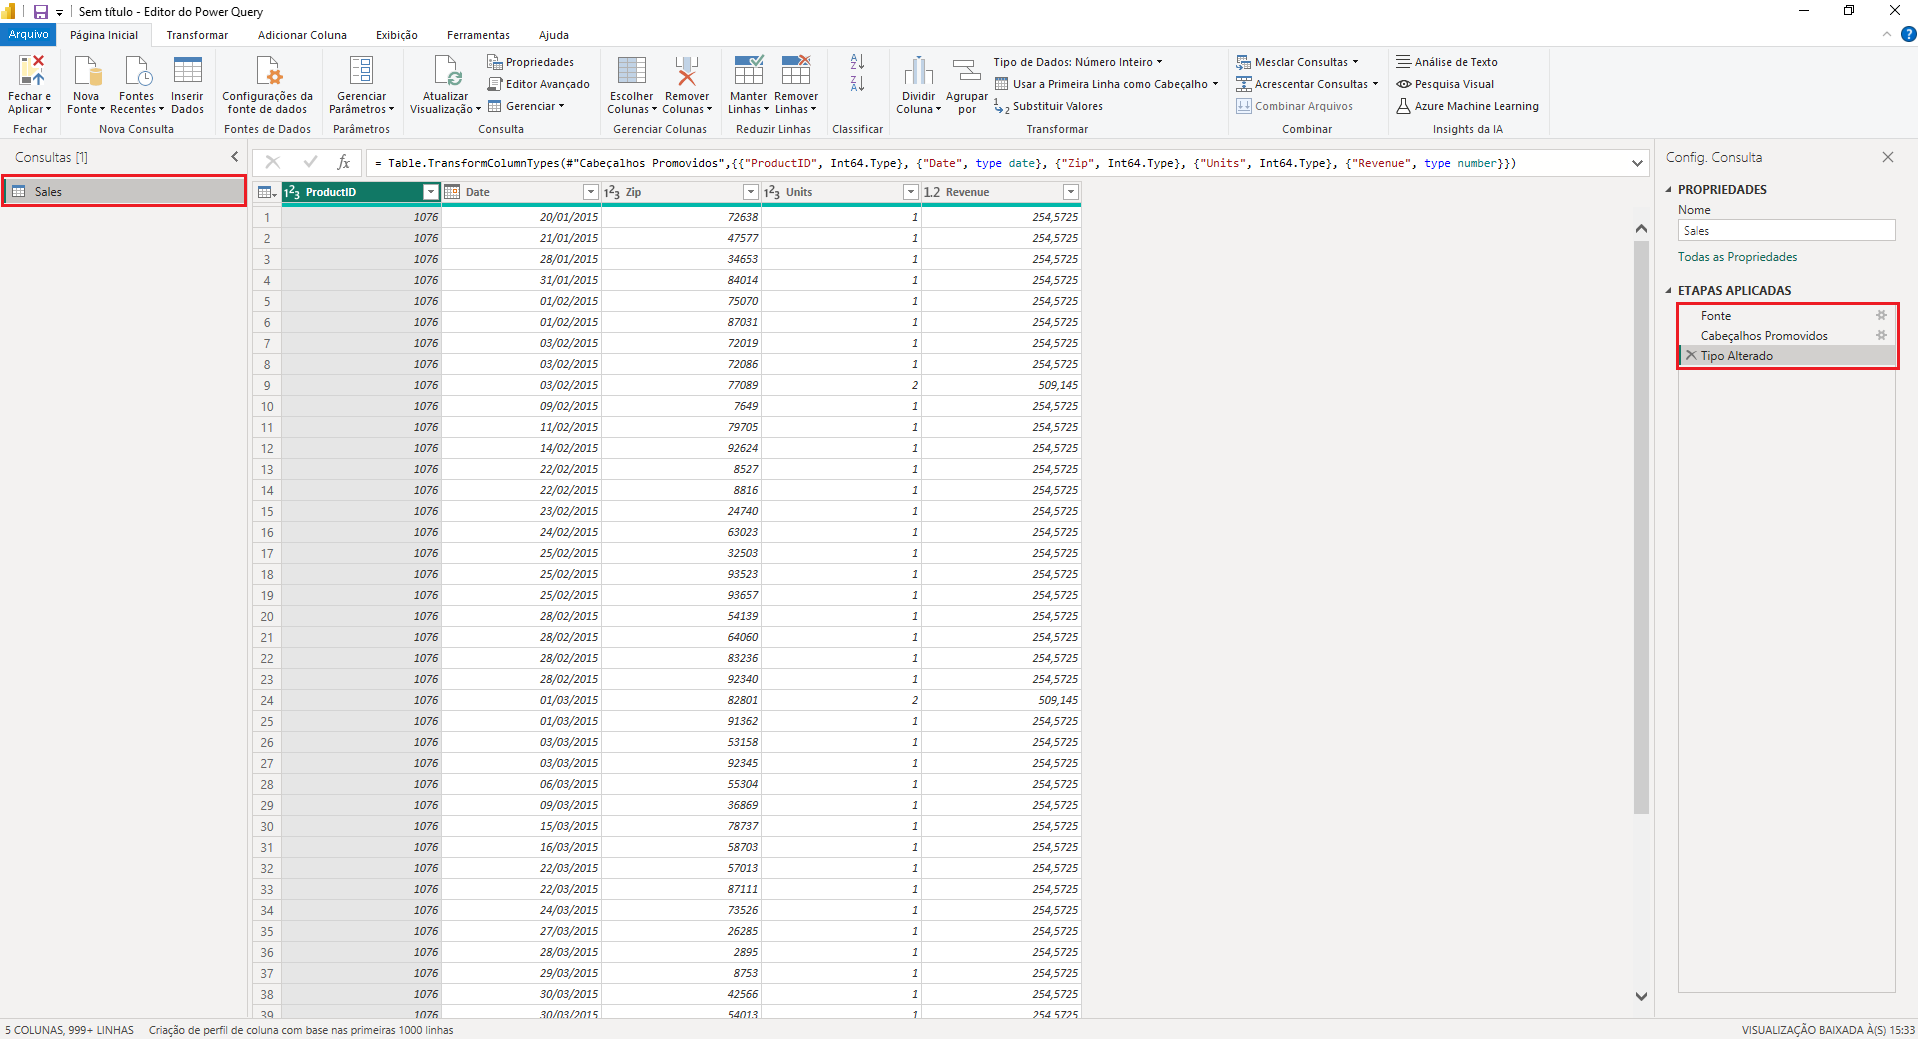
Task: Click the Remover Colunas icon
Action: click(x=687, y=71)
